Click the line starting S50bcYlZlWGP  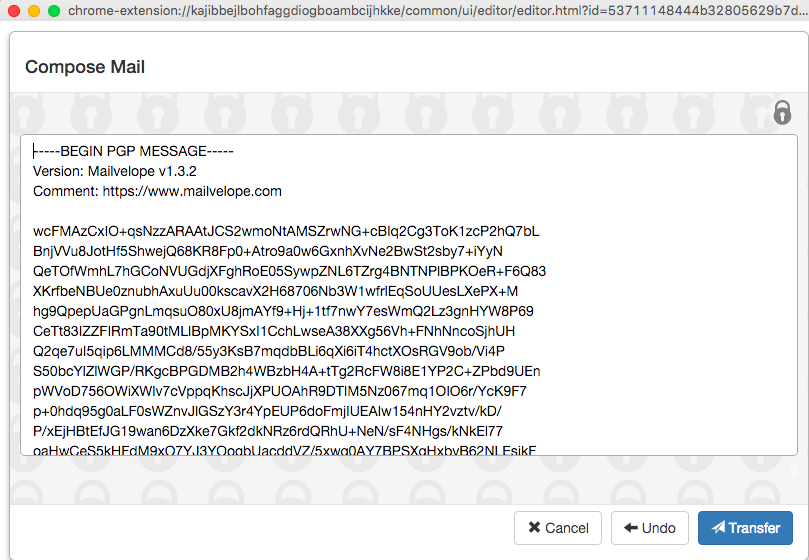pyautogui.click(x=287, y=371)
